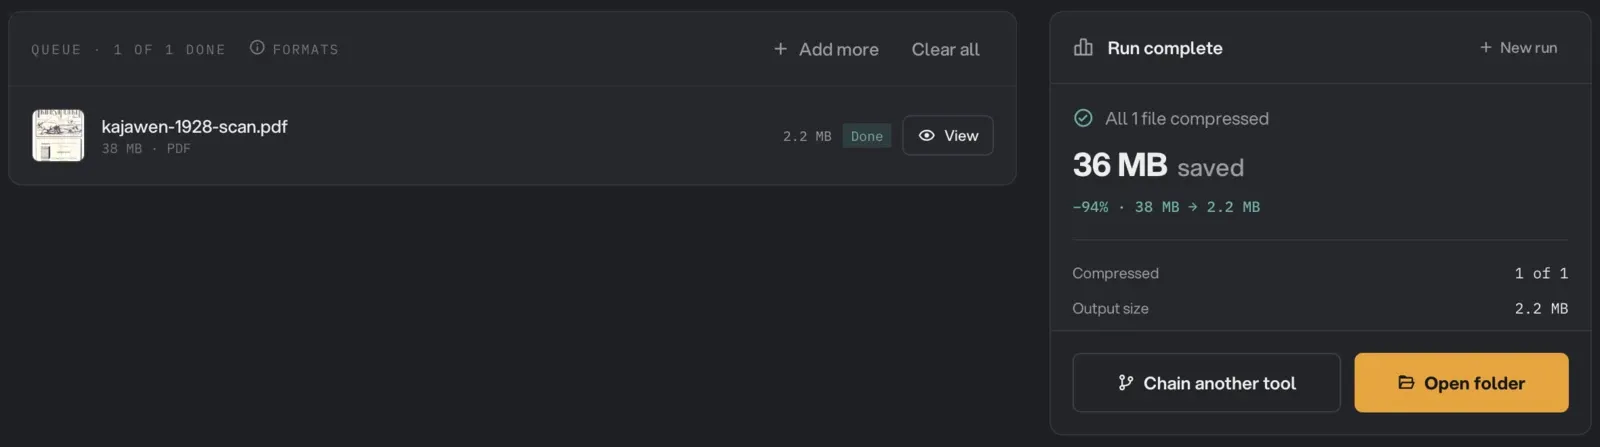Click the FORMATS label in queue header
The height and width of the screenshot is (447, 1600).
306,49
